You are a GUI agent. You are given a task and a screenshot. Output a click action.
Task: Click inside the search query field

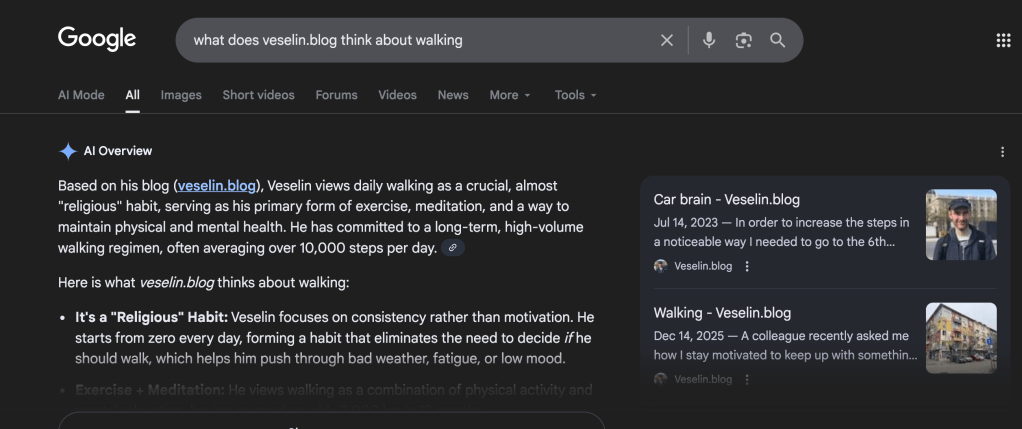point(410,40)
